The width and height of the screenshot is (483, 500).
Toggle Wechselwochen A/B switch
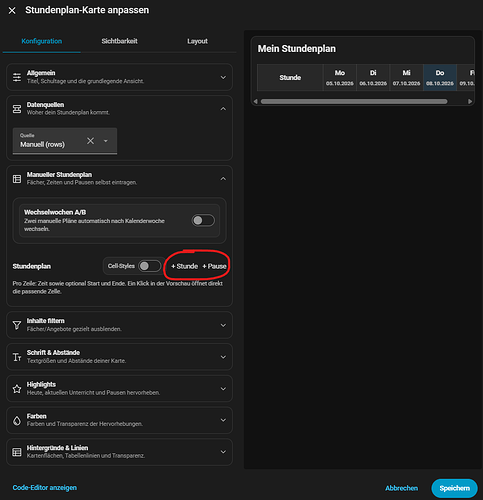tap(203, 220)
